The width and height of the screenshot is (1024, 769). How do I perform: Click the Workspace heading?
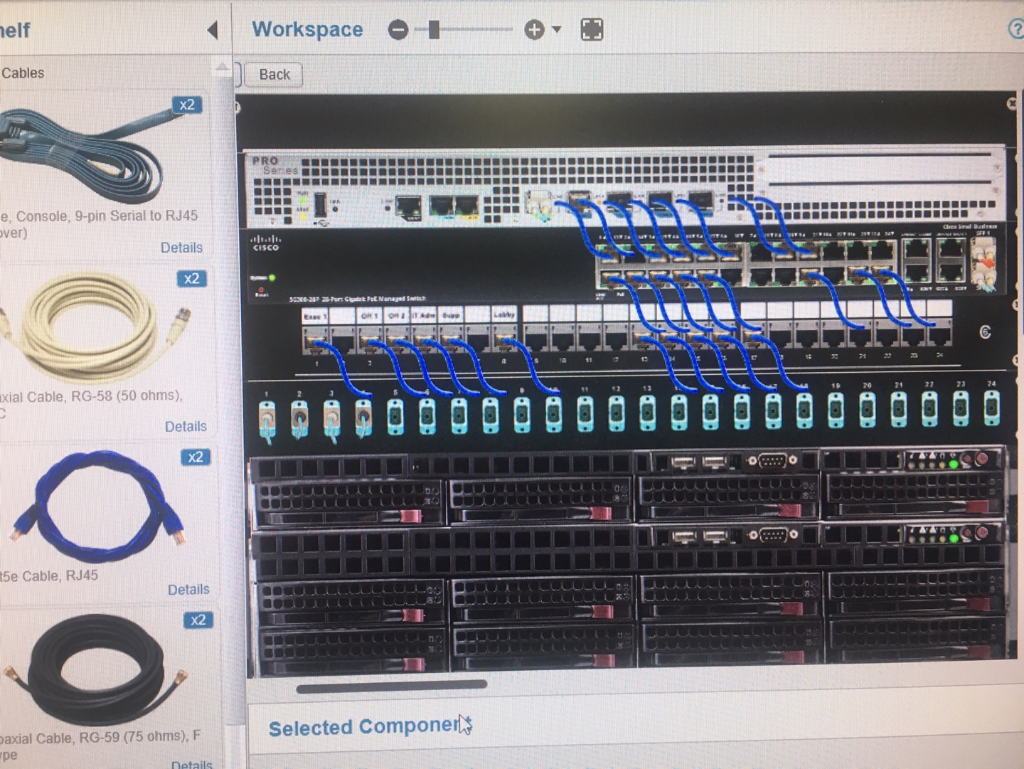click(x=307, y=29)
